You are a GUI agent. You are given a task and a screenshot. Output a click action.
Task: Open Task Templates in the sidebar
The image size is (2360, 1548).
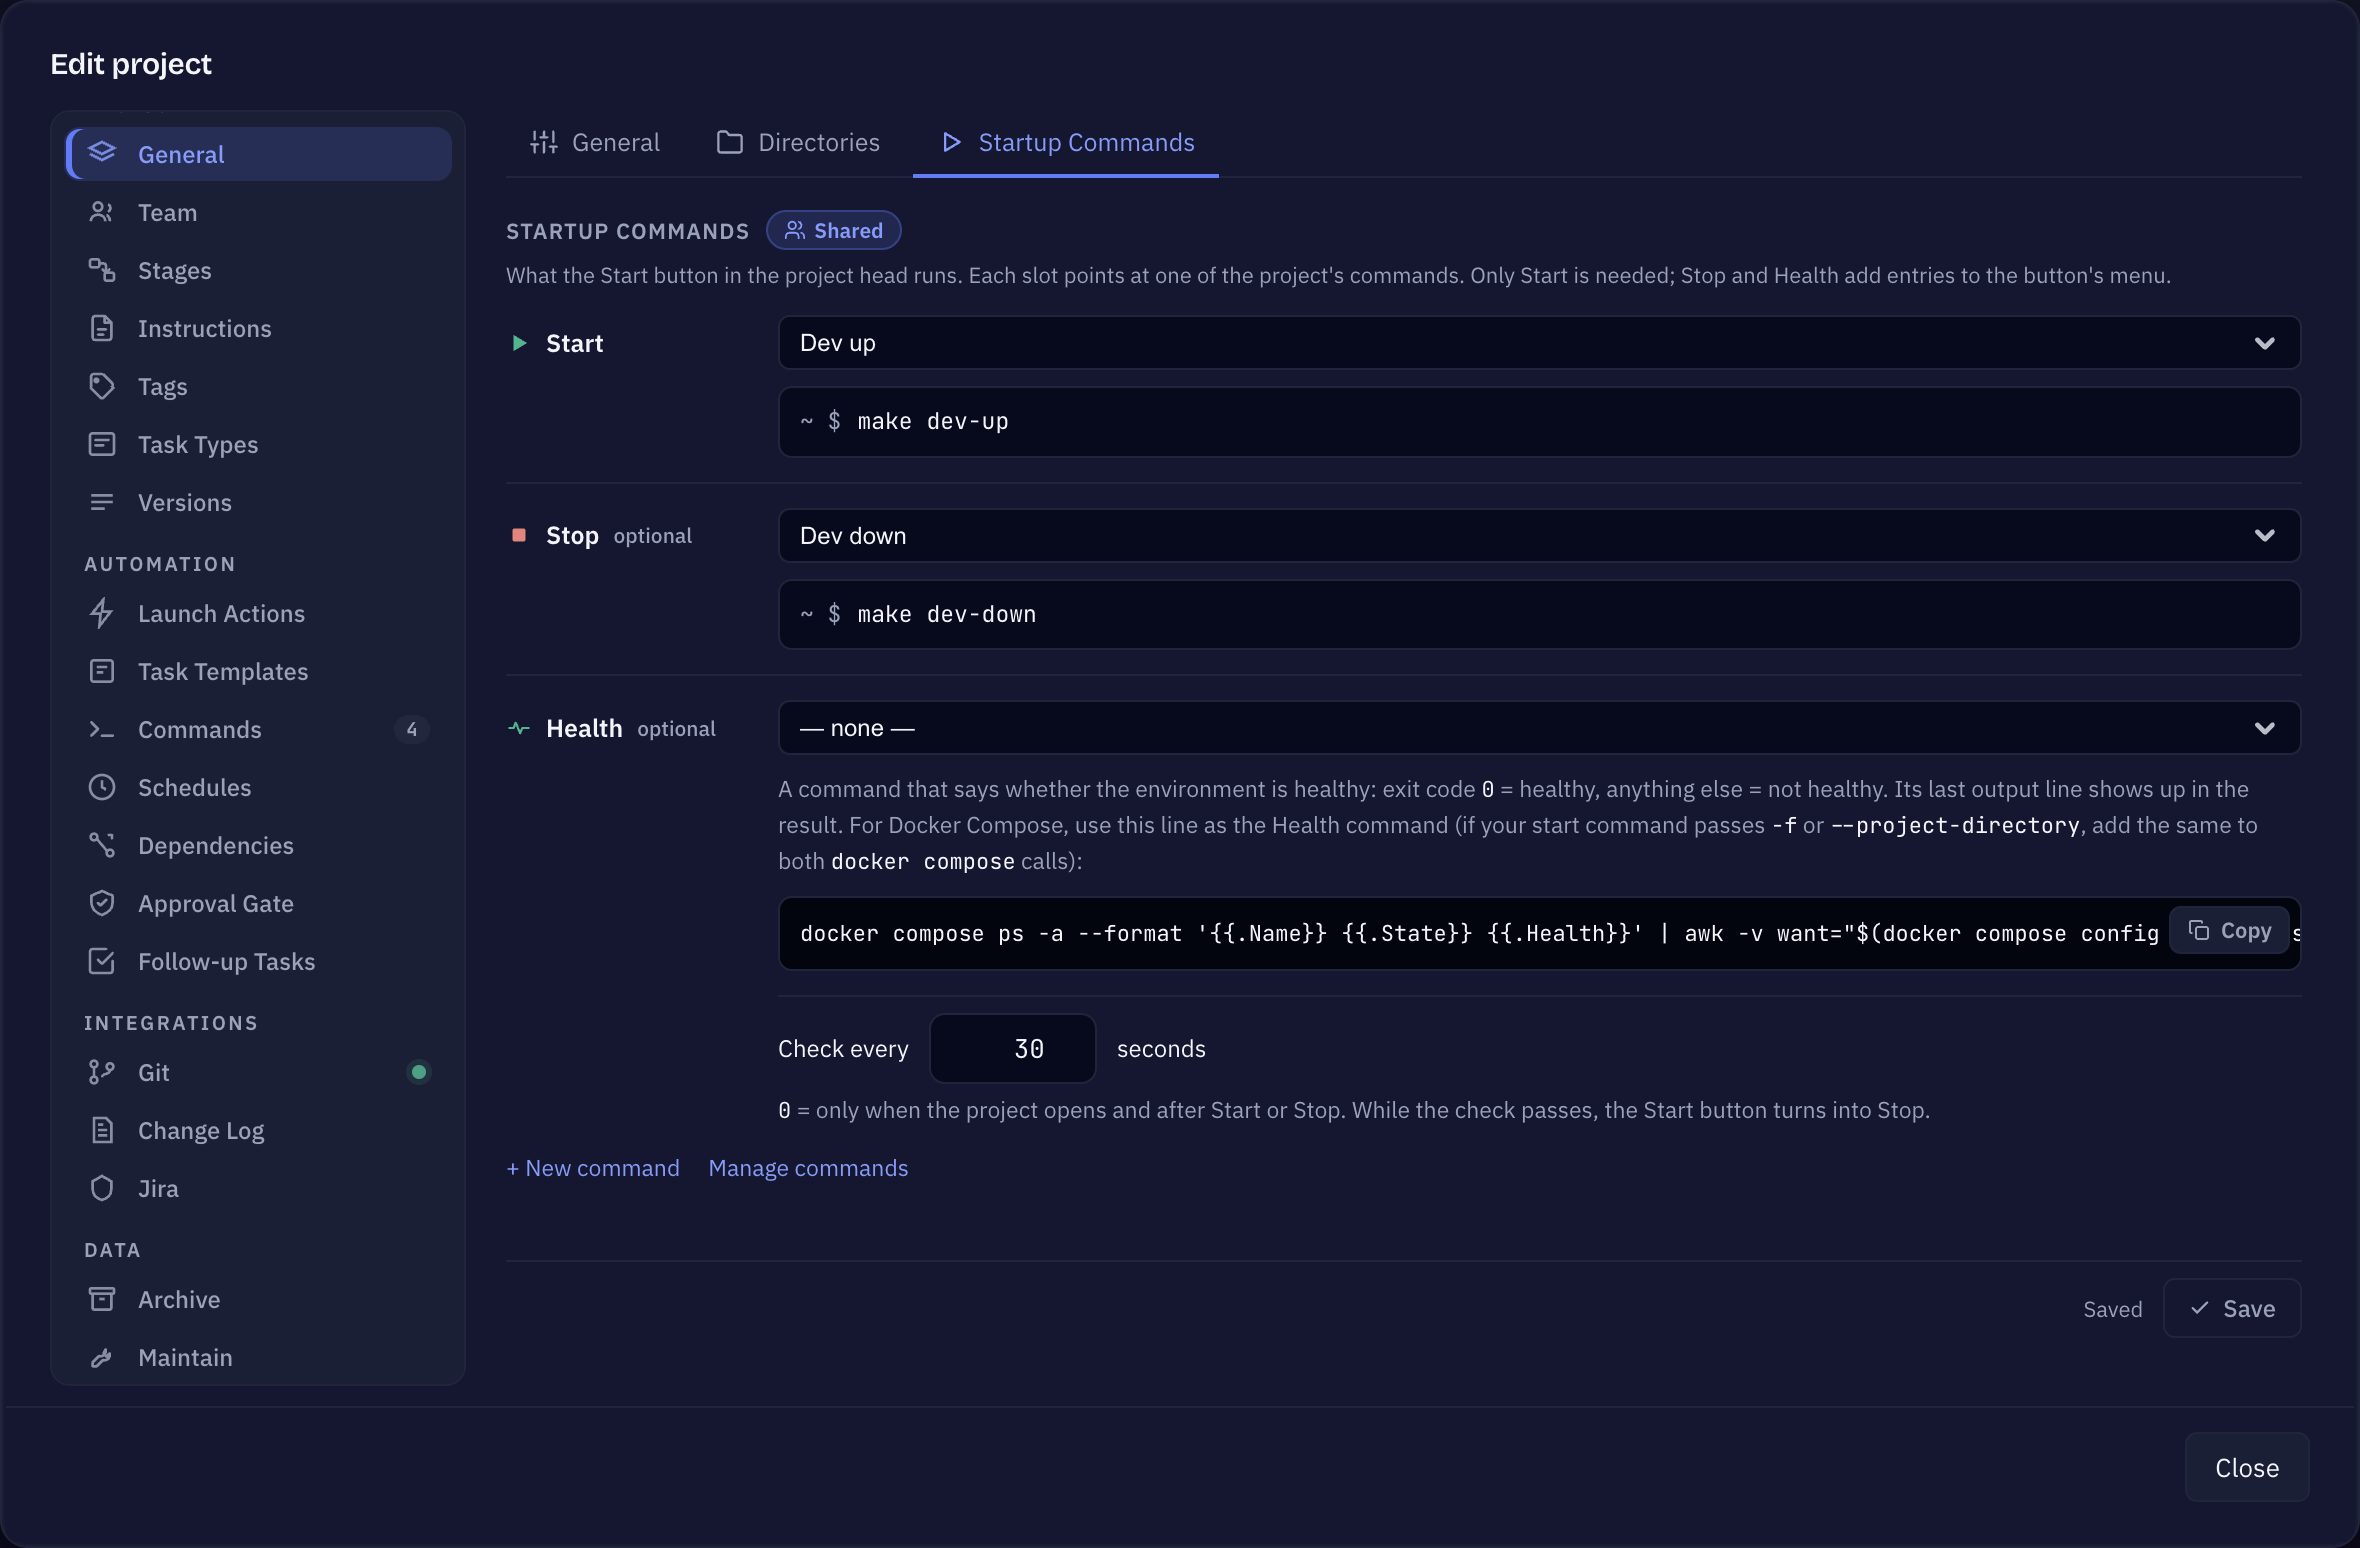tap(259, 671)
